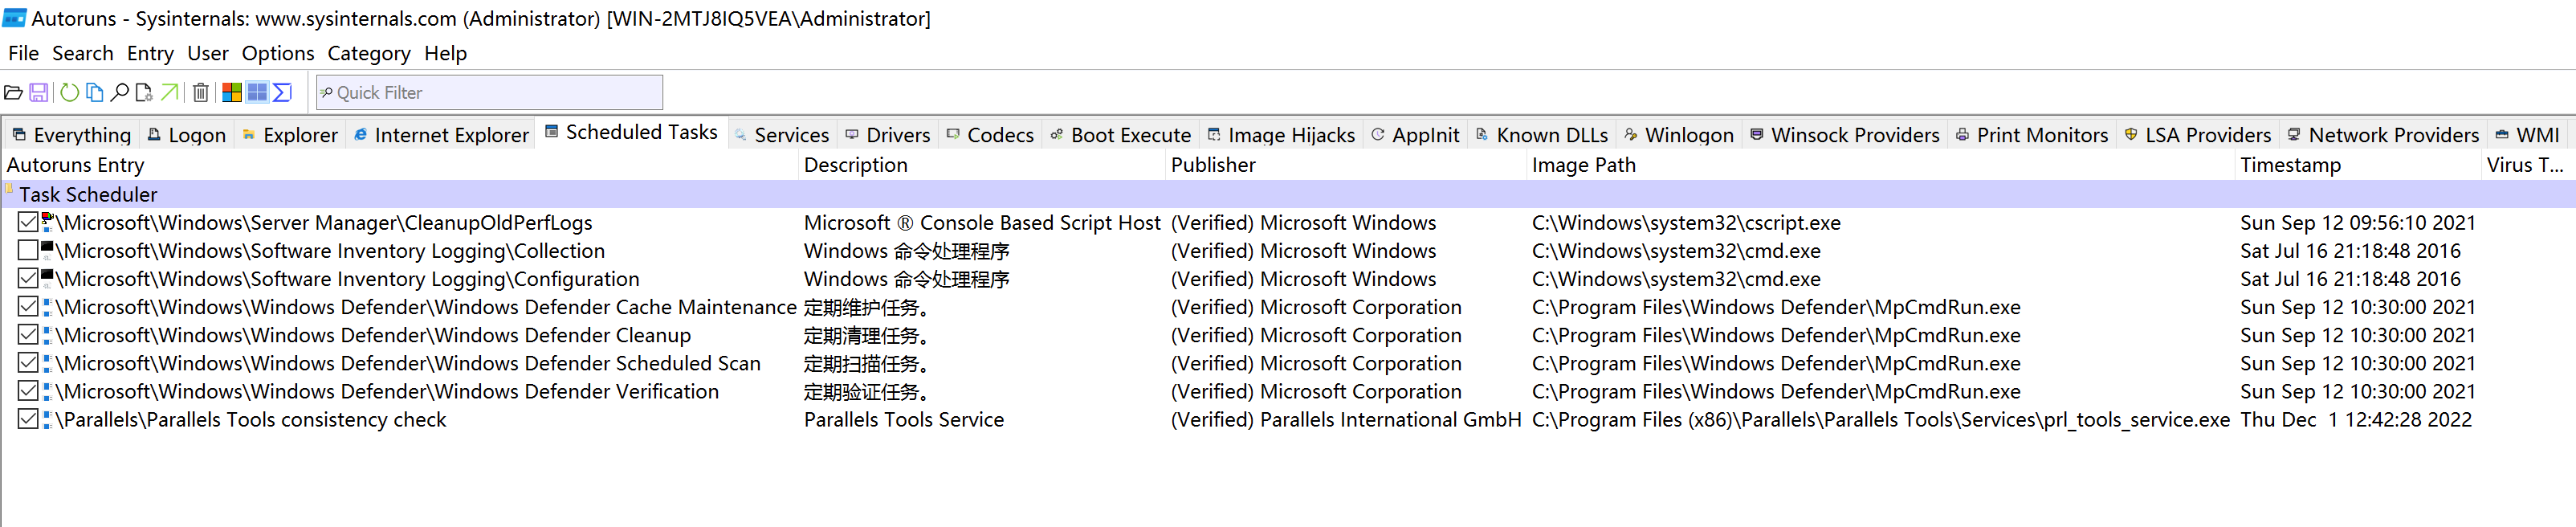The width and height of the screenshot is (2576, 527).
Task: Open the Options menu
Action: pos(277,53)
